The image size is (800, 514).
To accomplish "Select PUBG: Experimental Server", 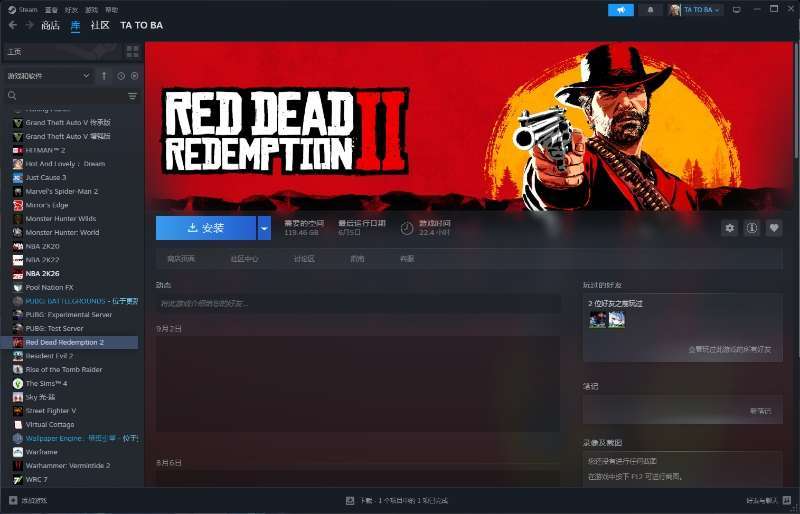I will point(70,314).
